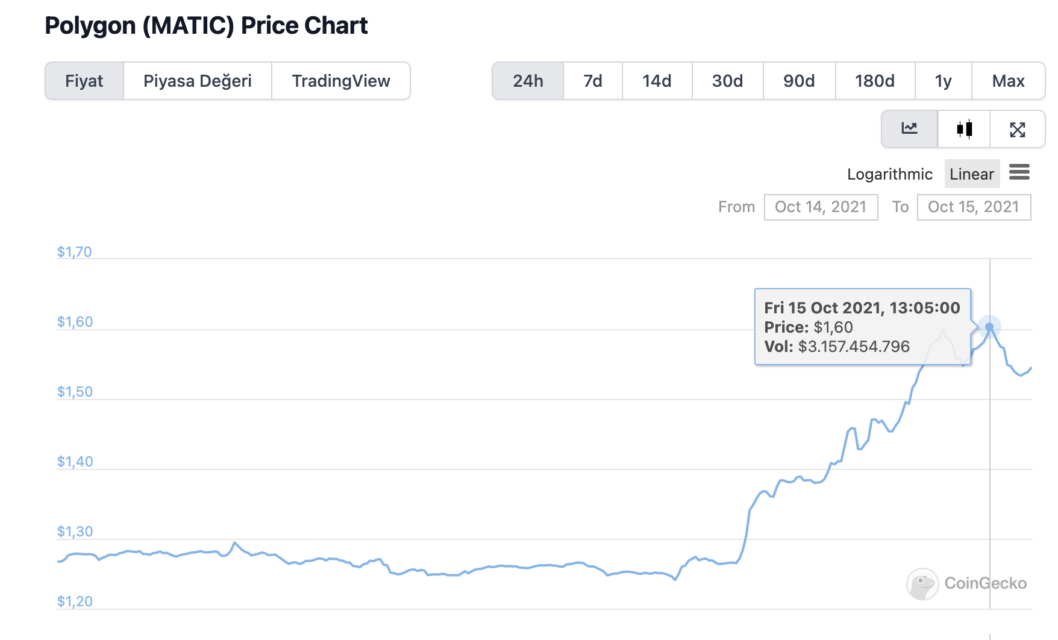This screenshot has width=1058, height=640.
Task: Show Max price history
Action: tap(1008, 81)
